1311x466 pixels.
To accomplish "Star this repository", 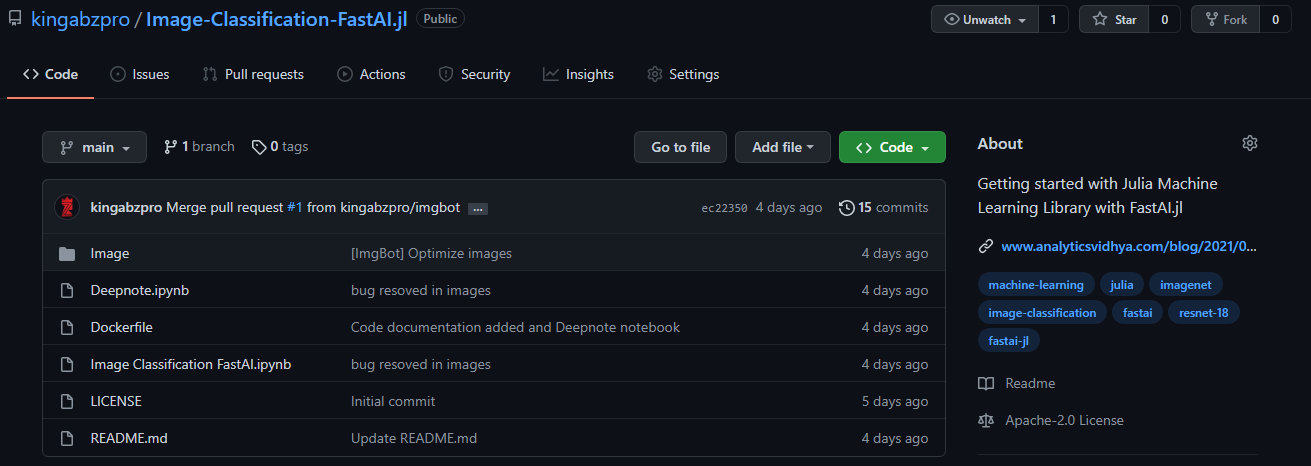I will [1115, 19].
